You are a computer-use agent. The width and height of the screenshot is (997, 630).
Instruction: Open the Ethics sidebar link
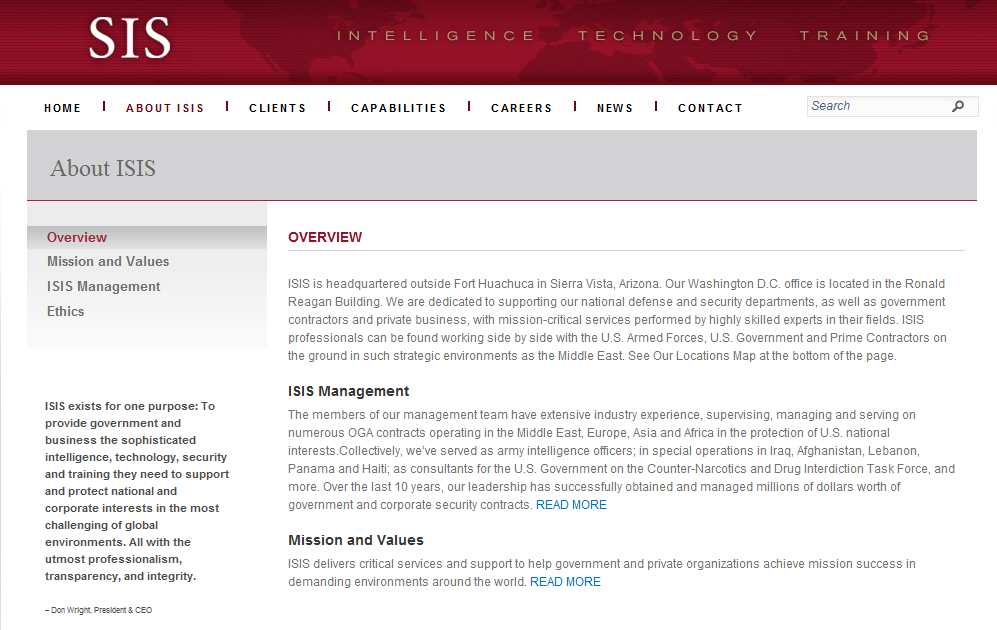[x=65, y=312]
